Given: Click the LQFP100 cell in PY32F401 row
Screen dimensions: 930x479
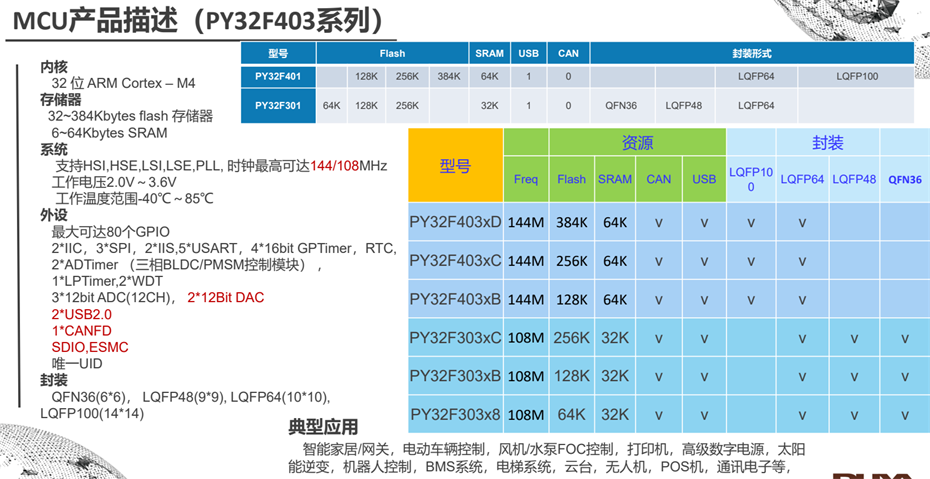Looking at the screenshot, I should (858, 76).
